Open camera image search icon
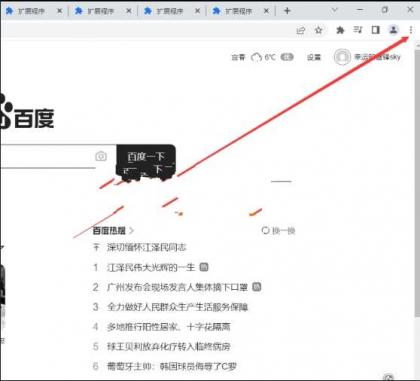The image size is (420, 381). tap(101, 156)
